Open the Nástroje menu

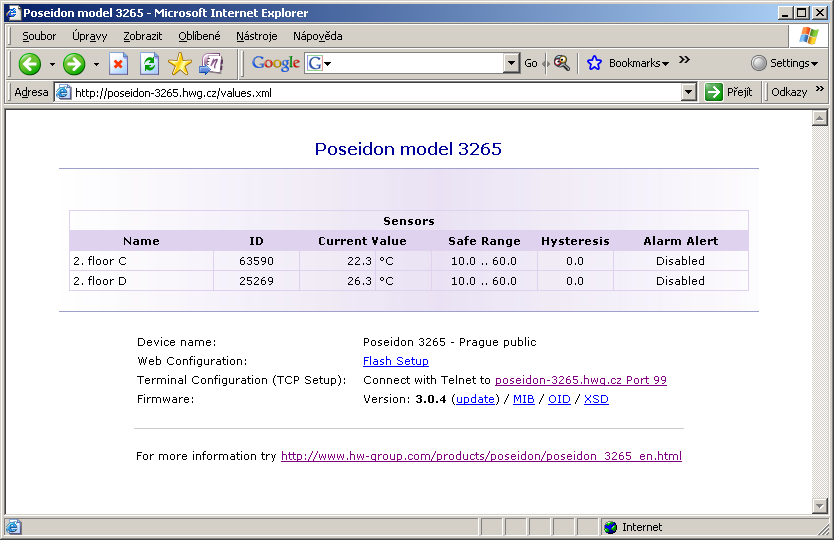coord(256,36)
